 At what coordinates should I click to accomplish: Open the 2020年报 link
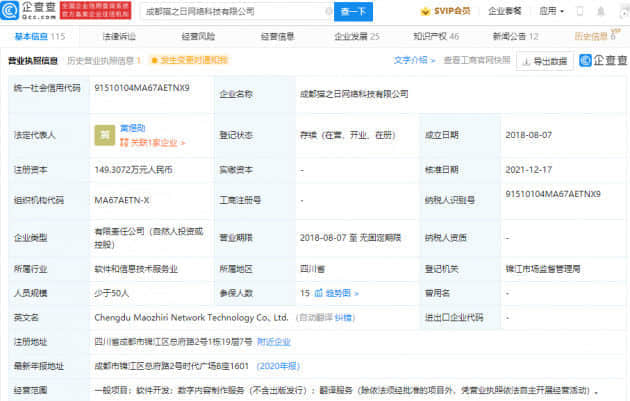pyautogui.click(x=278, y=366)
